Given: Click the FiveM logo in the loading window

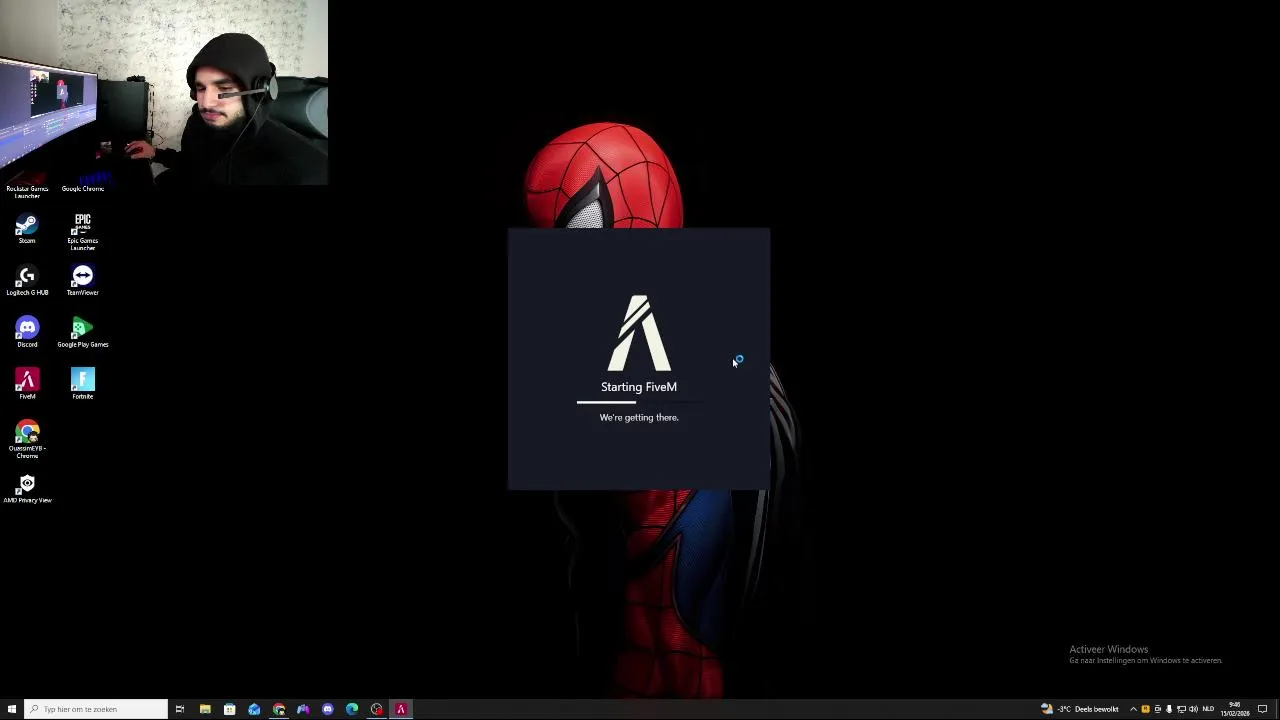Looking at the screenshot, I should [x=639, y=333].
